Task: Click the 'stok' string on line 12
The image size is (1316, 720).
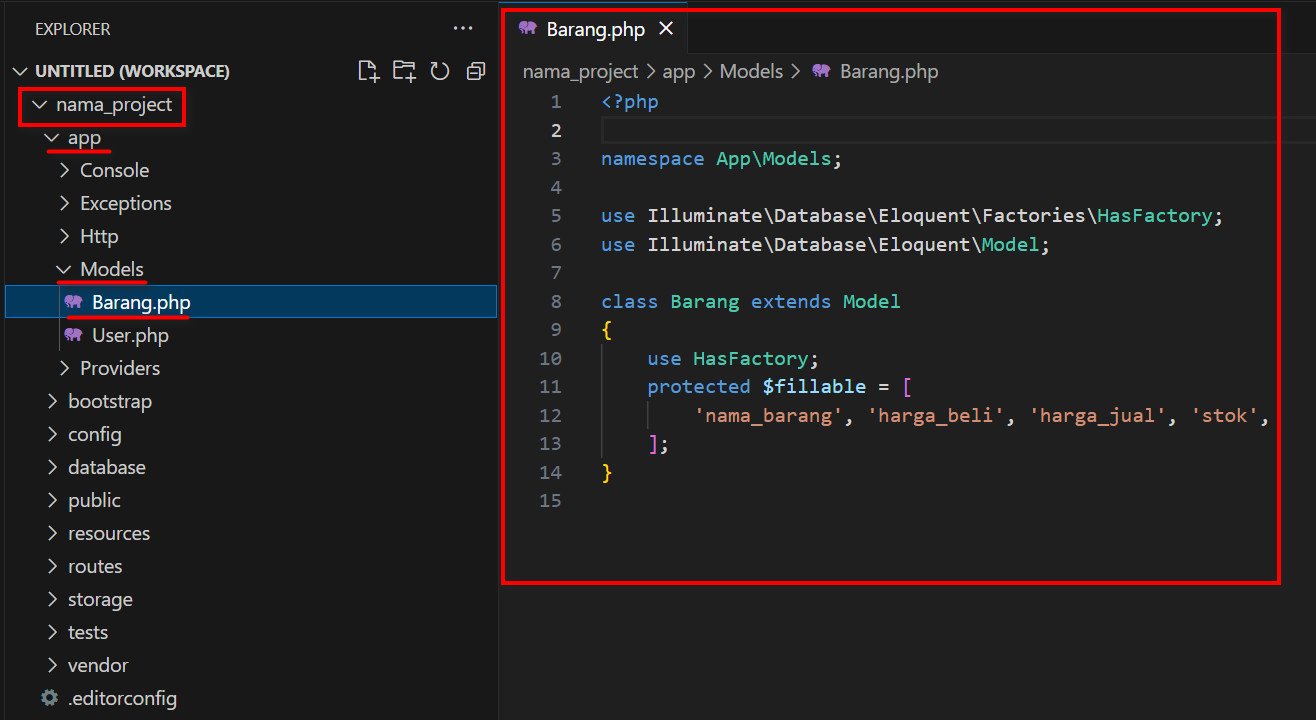Action: click(1224, 415)
